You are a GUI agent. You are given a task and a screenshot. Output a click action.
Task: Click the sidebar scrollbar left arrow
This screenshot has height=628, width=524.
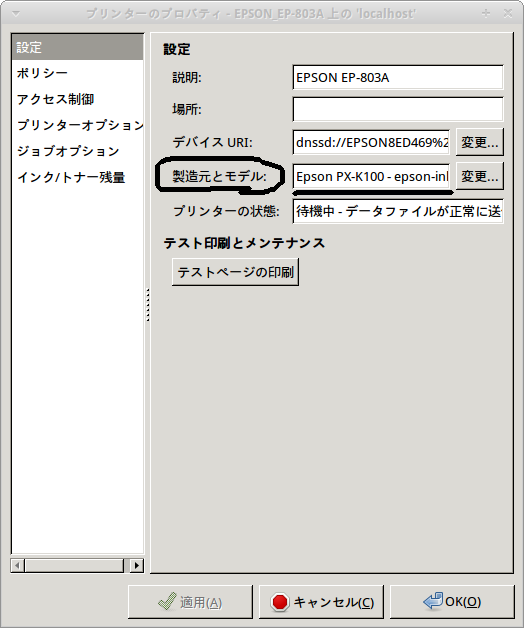coord(17,566)
